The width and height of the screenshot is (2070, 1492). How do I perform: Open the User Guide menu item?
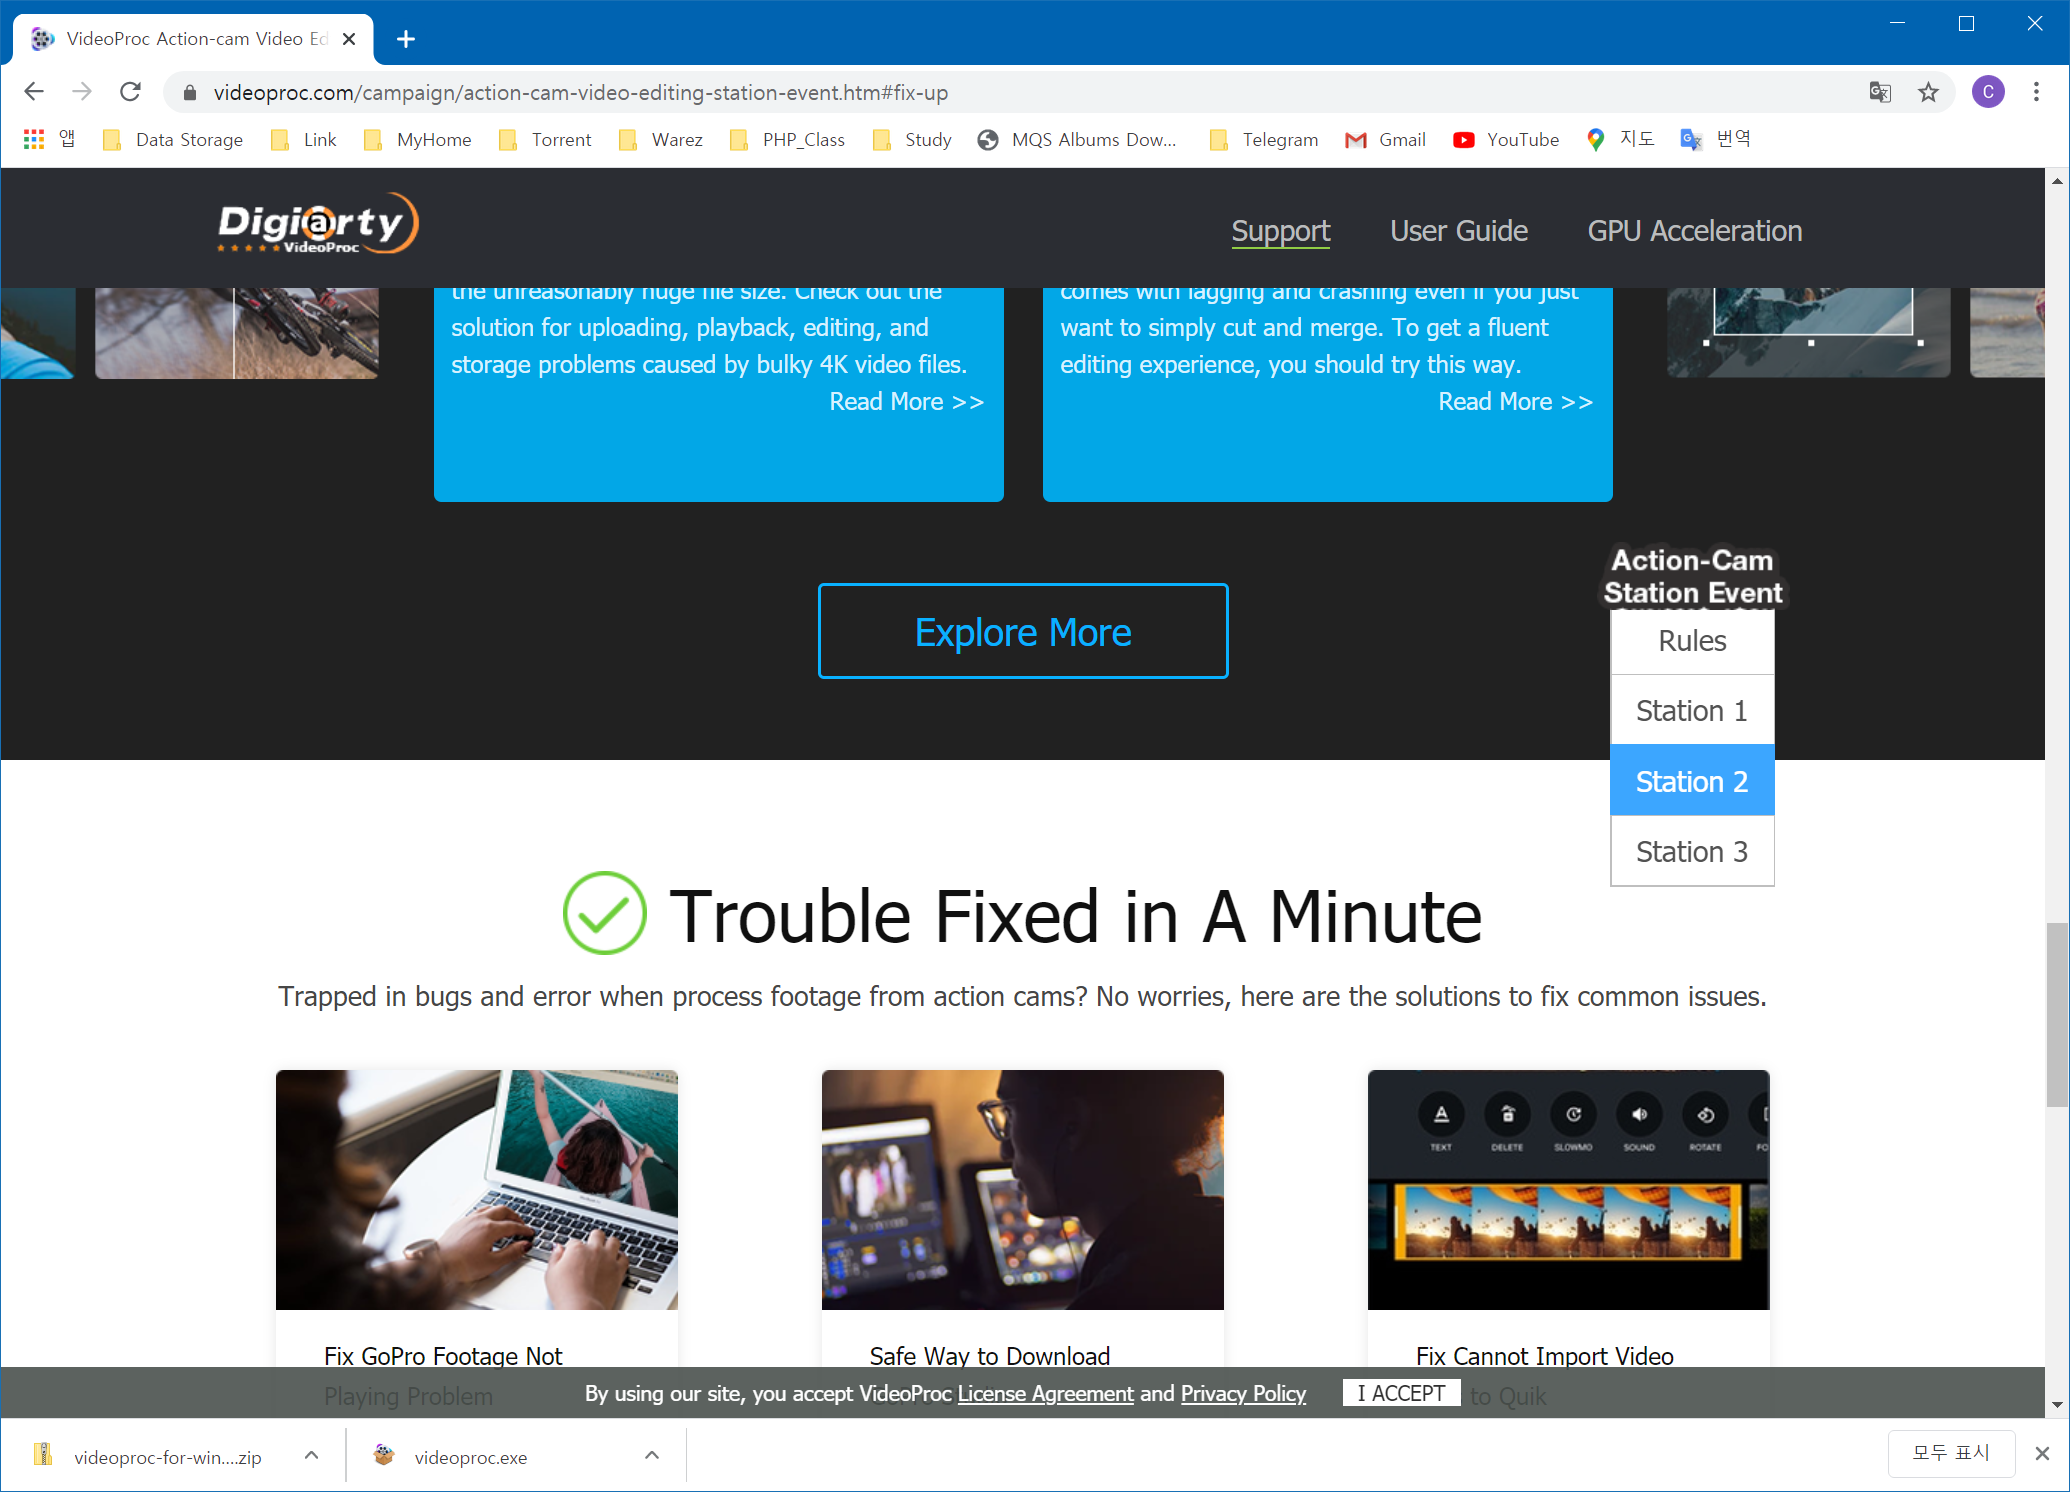[1458, 231]
